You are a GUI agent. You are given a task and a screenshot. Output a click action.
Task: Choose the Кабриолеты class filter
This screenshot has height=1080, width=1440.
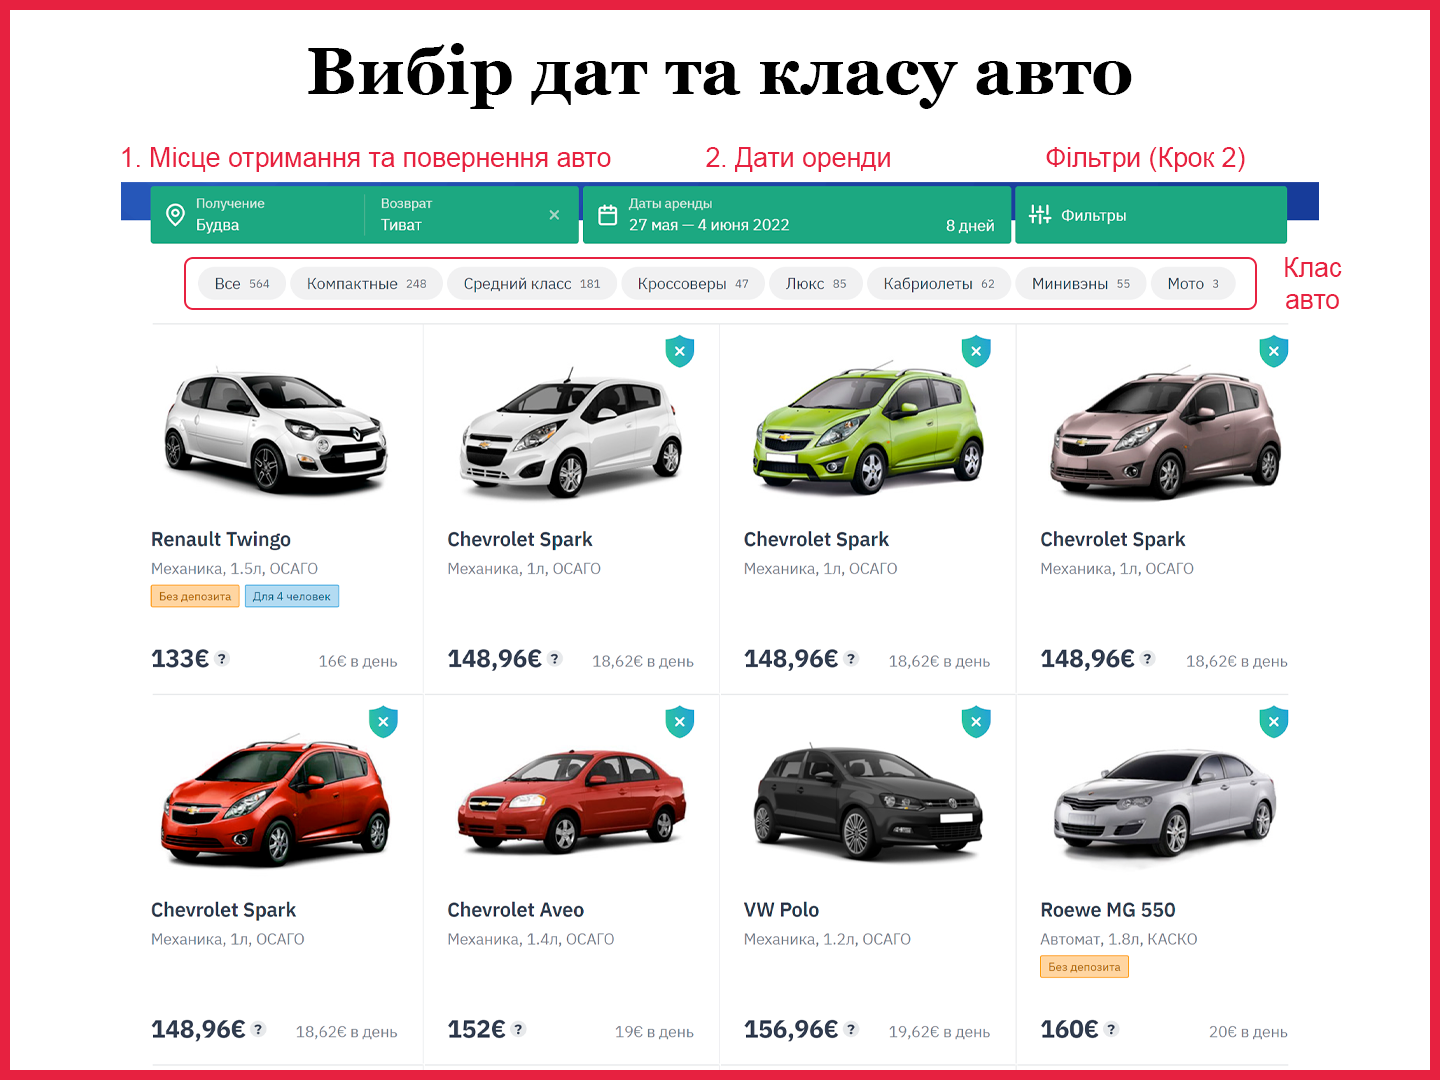click(939, 284)
